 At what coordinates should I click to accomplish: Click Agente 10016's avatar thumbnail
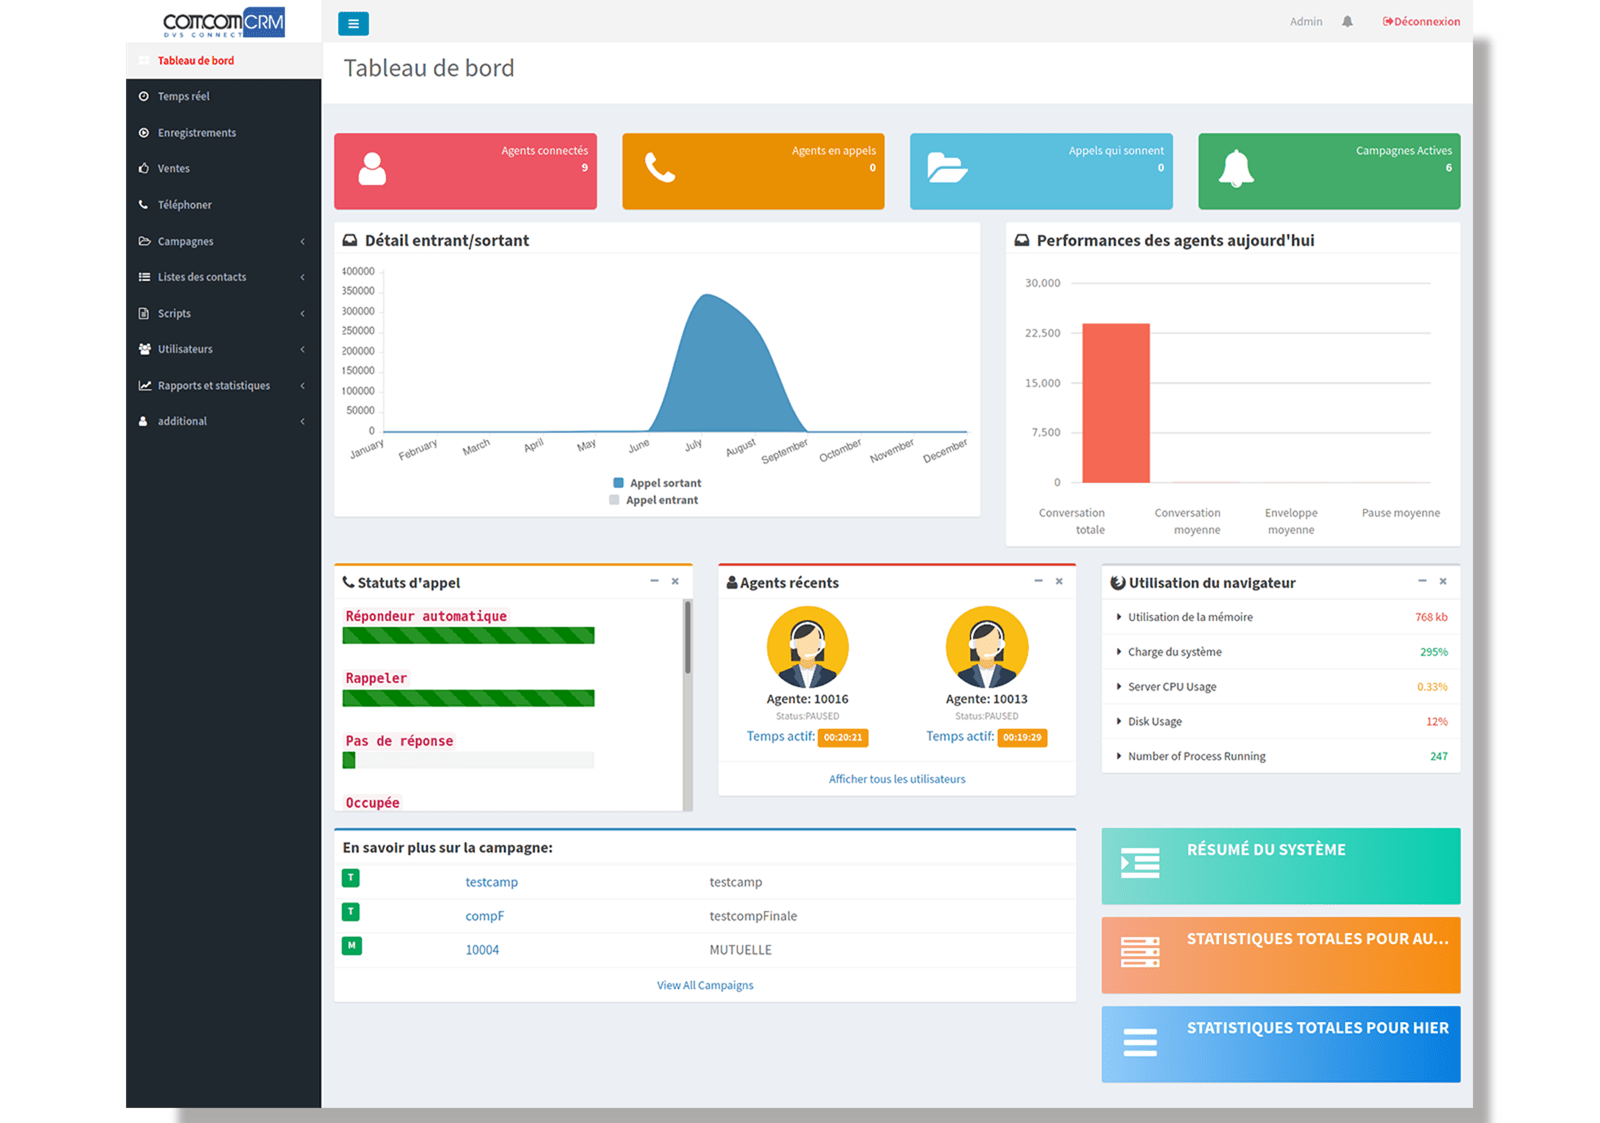click(x=807, y=645)
